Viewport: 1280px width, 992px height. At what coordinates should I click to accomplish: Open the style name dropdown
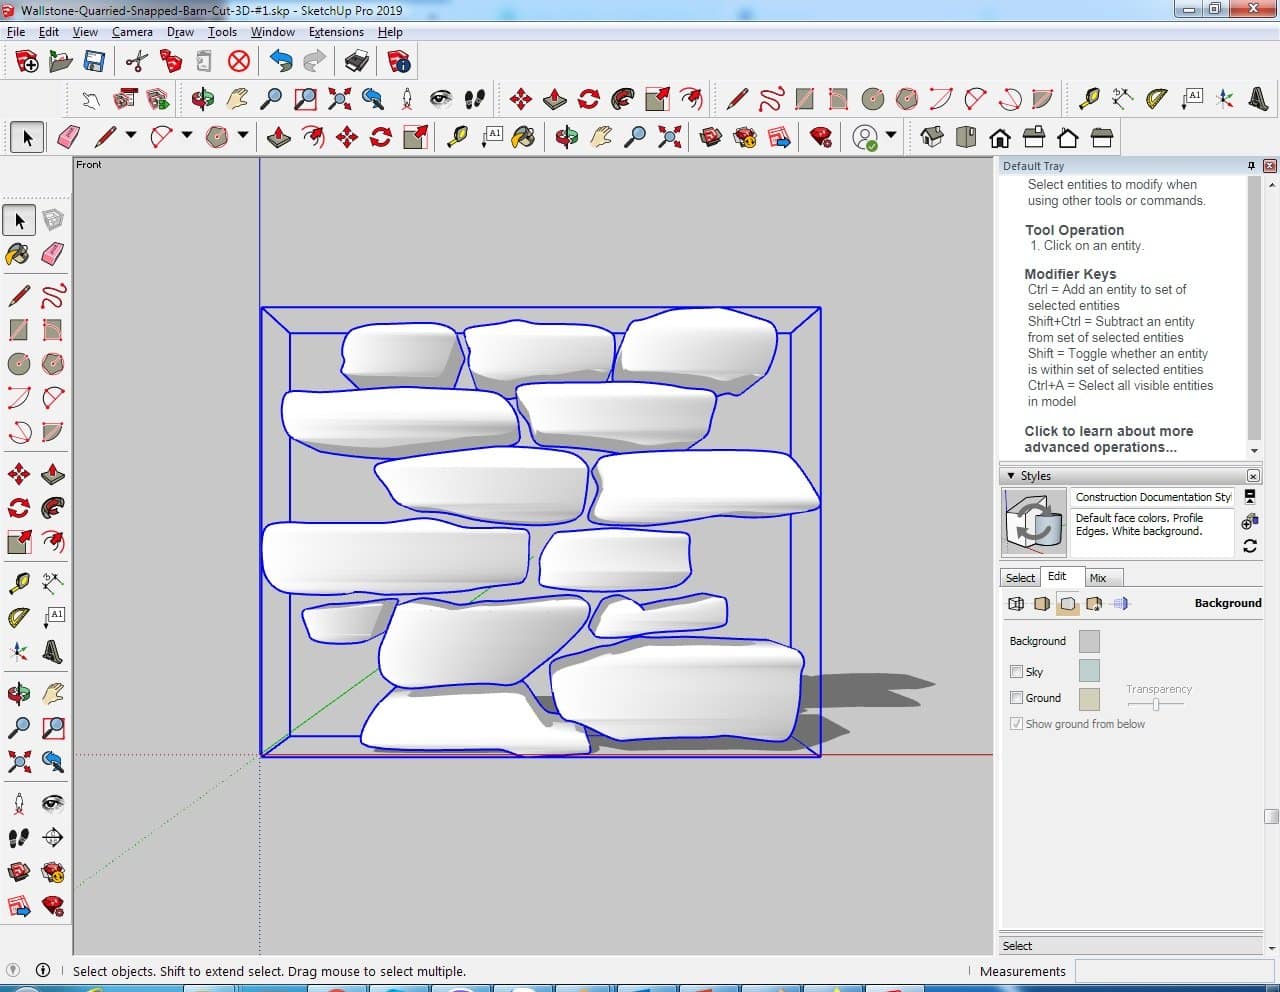pos(1153,497)
